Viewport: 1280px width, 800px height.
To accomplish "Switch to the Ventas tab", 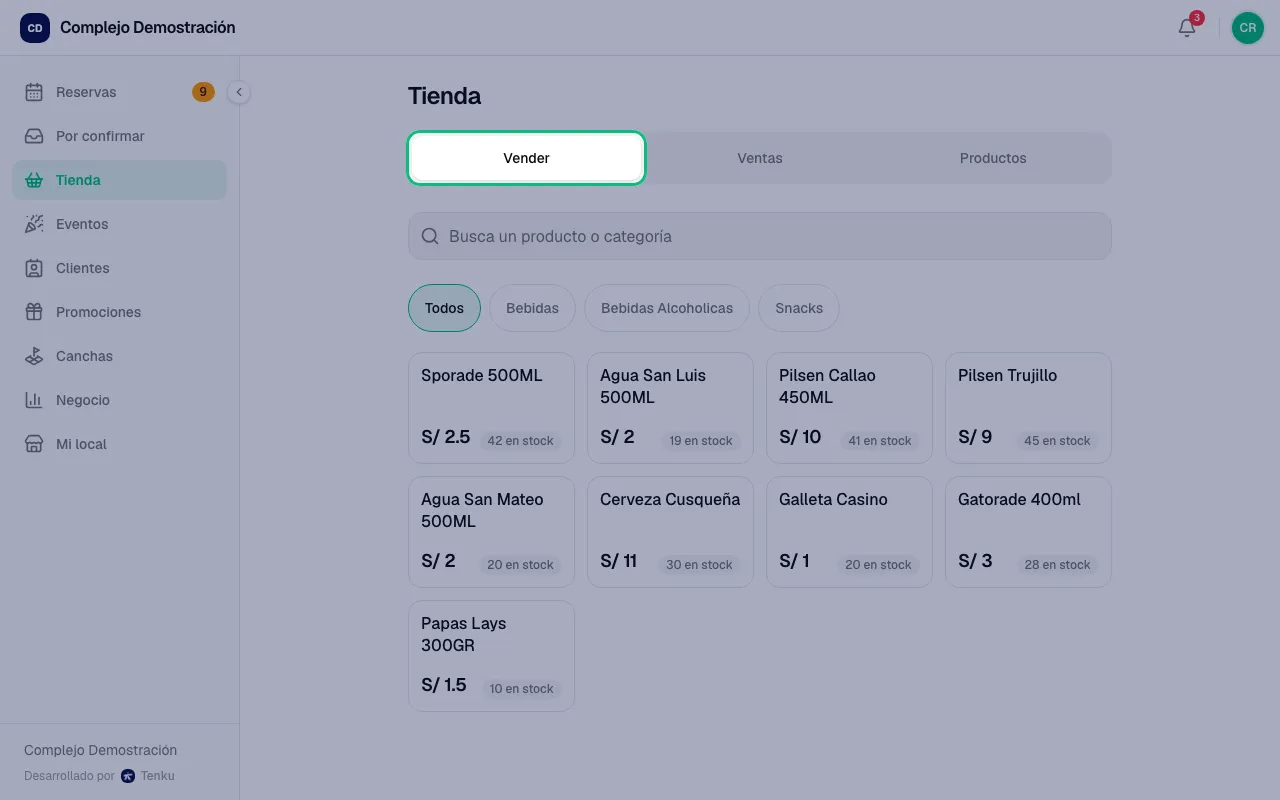I will 760,158.
